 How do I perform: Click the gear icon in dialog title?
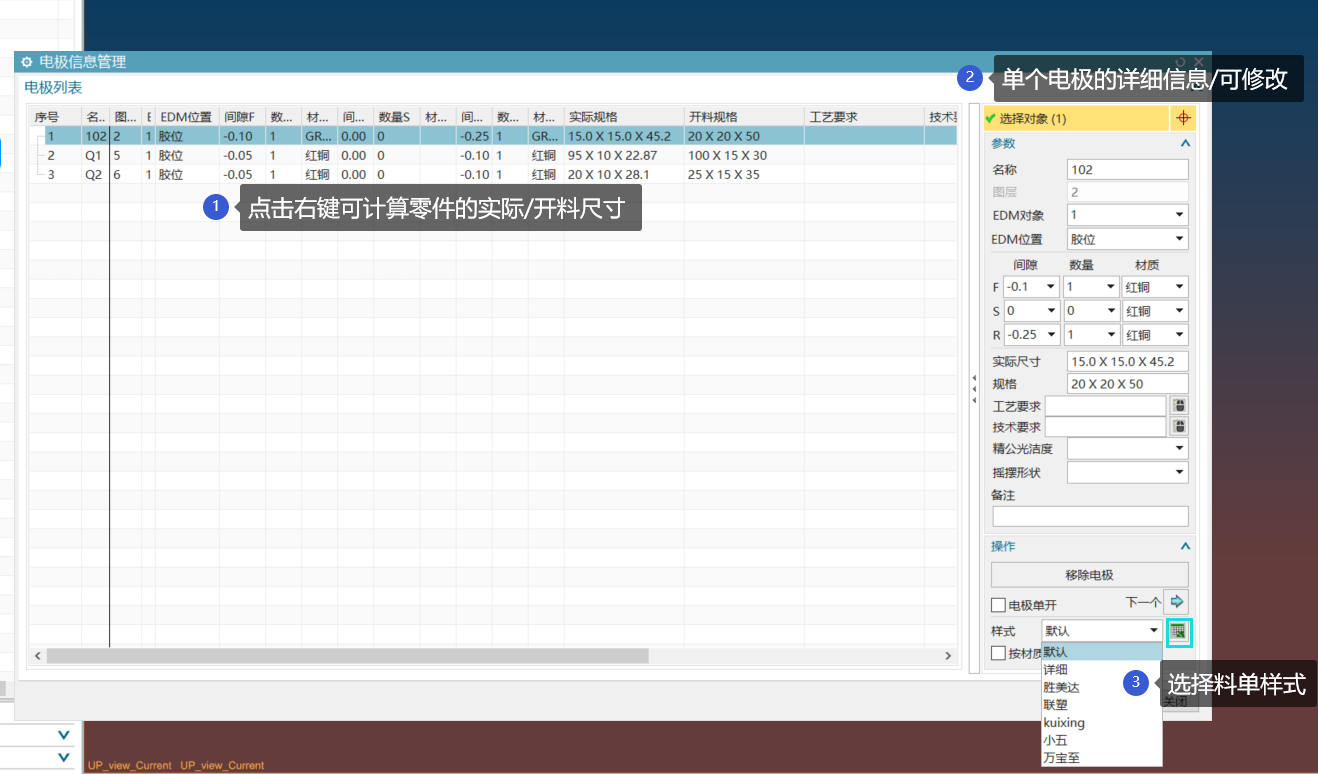pyautogui.click(x=27, y=62)
